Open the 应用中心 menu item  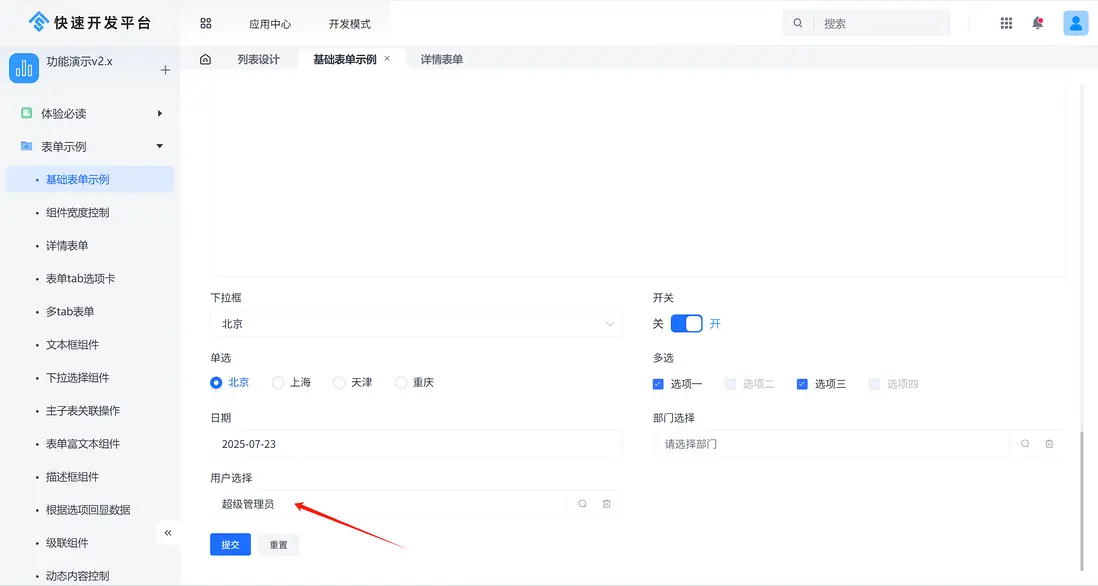tap(269, 22)
